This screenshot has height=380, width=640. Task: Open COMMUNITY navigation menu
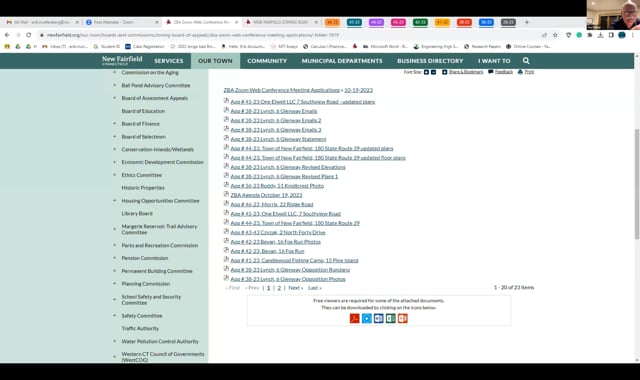click(267, 61)
